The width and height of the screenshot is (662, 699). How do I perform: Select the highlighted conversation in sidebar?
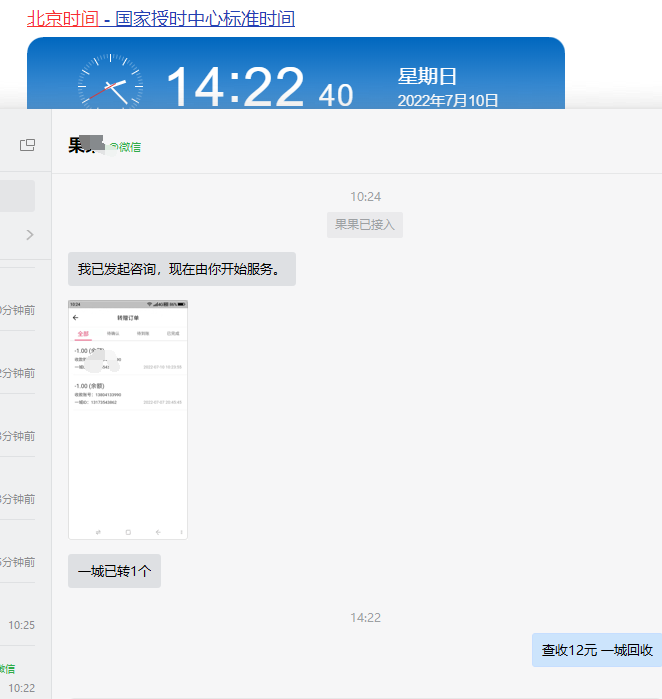[x=17, y=196]
